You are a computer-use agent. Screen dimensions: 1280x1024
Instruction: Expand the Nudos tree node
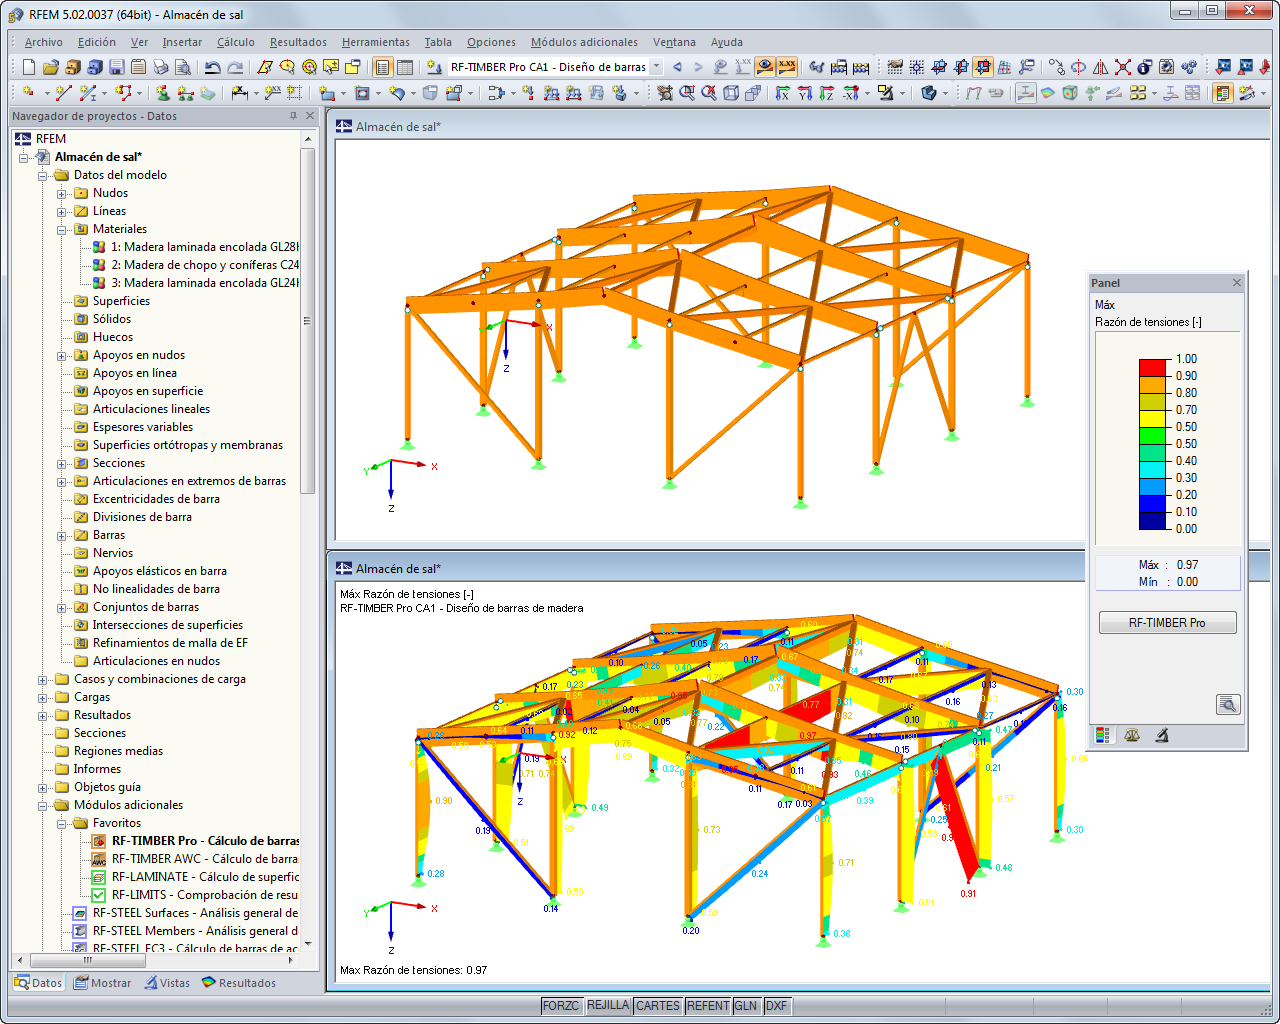click(x=62, y=193)
